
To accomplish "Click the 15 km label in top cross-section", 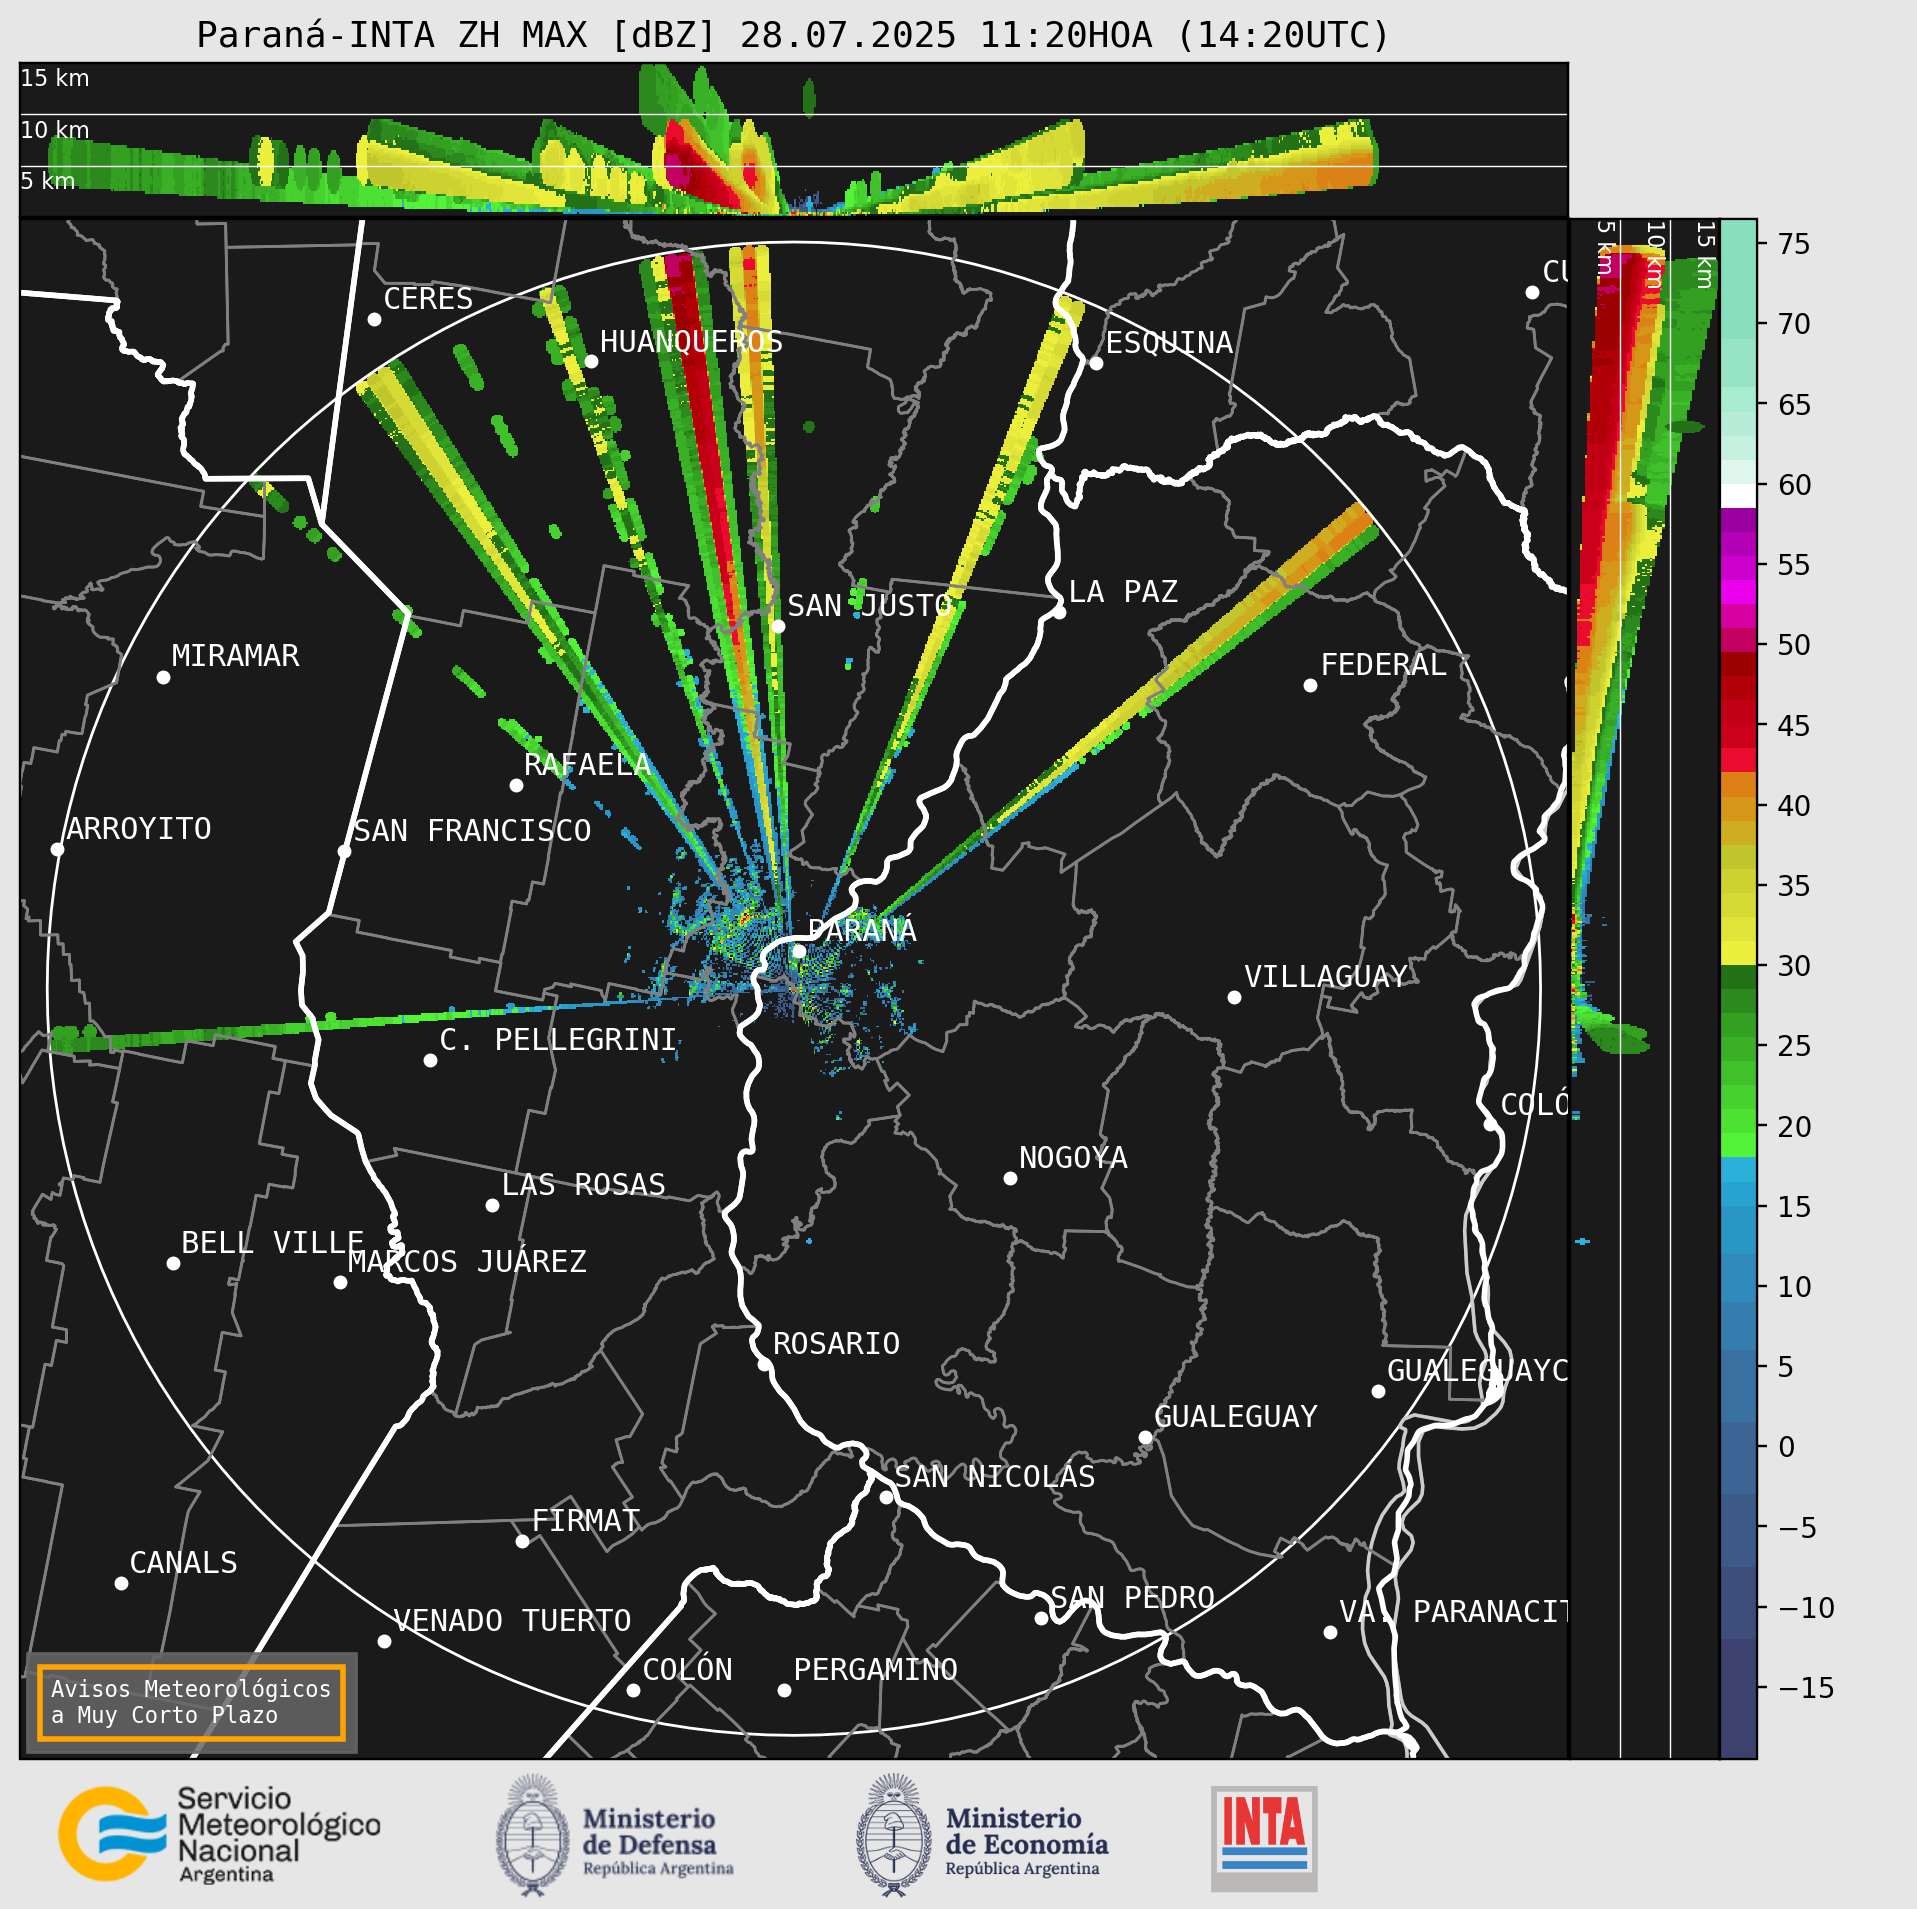I will 55,78.
